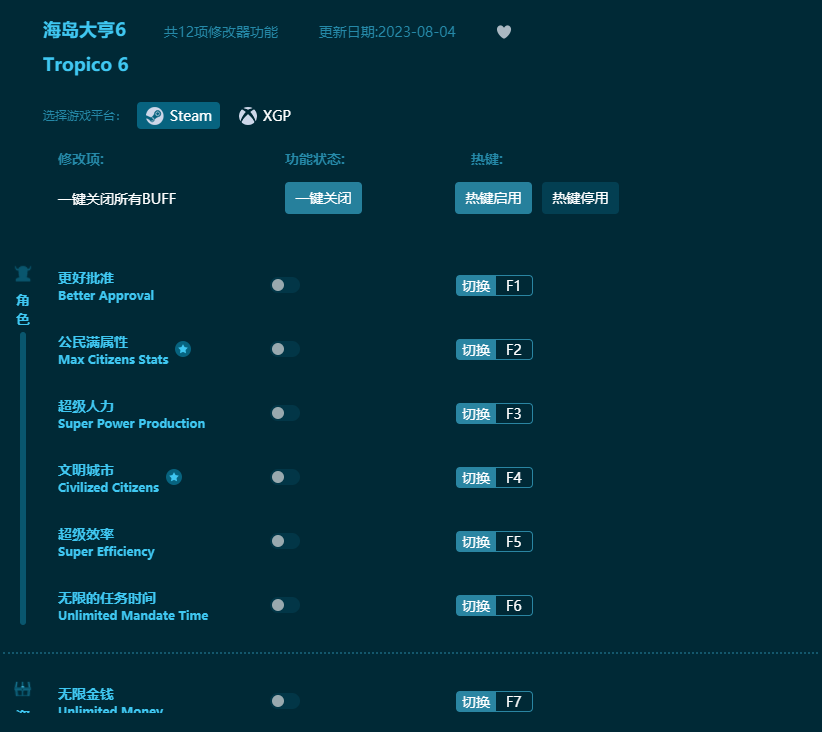
Task: Click the Xbox XGP logo icon
Action: pos(248,116)
